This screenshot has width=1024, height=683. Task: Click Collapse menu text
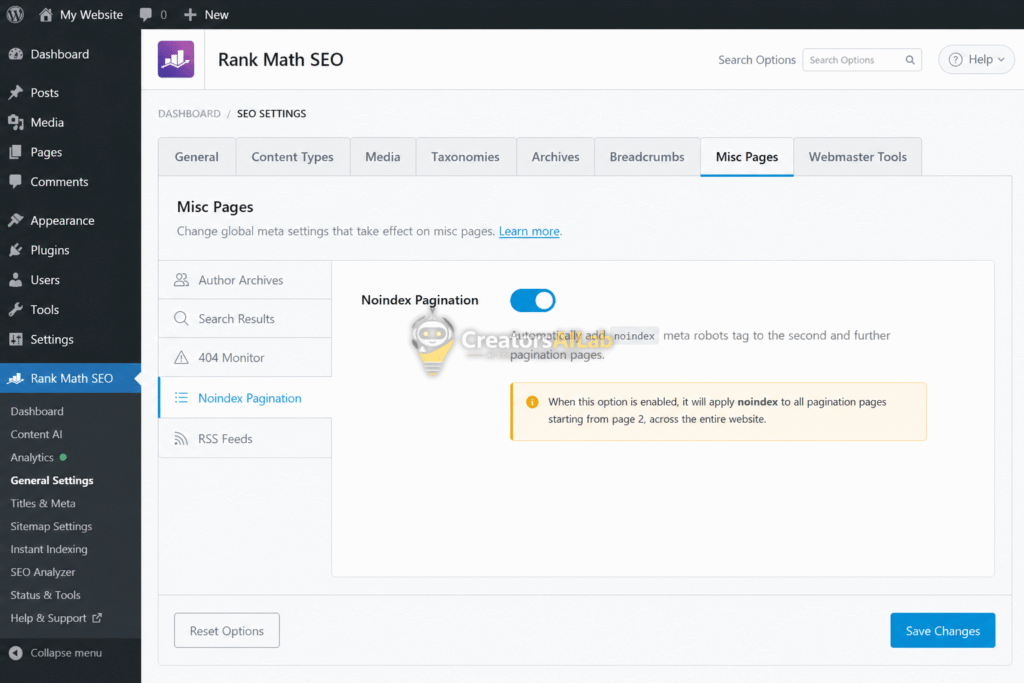[x=66, y=653]
